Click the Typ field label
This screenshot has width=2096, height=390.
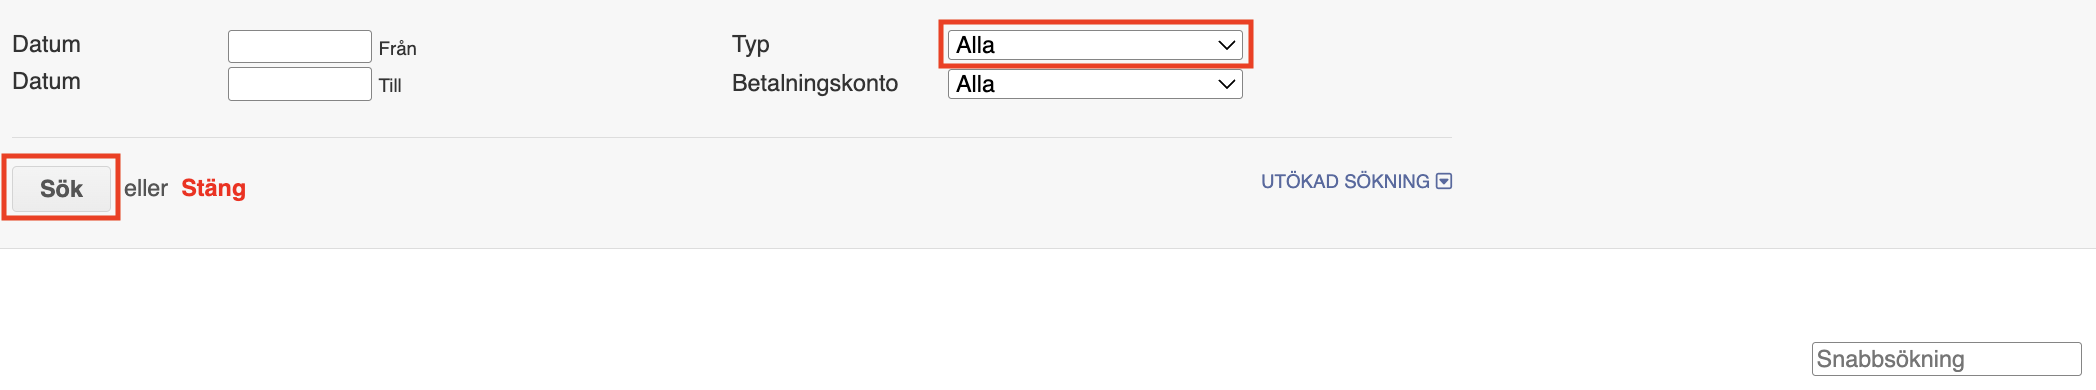coord(751,44)
